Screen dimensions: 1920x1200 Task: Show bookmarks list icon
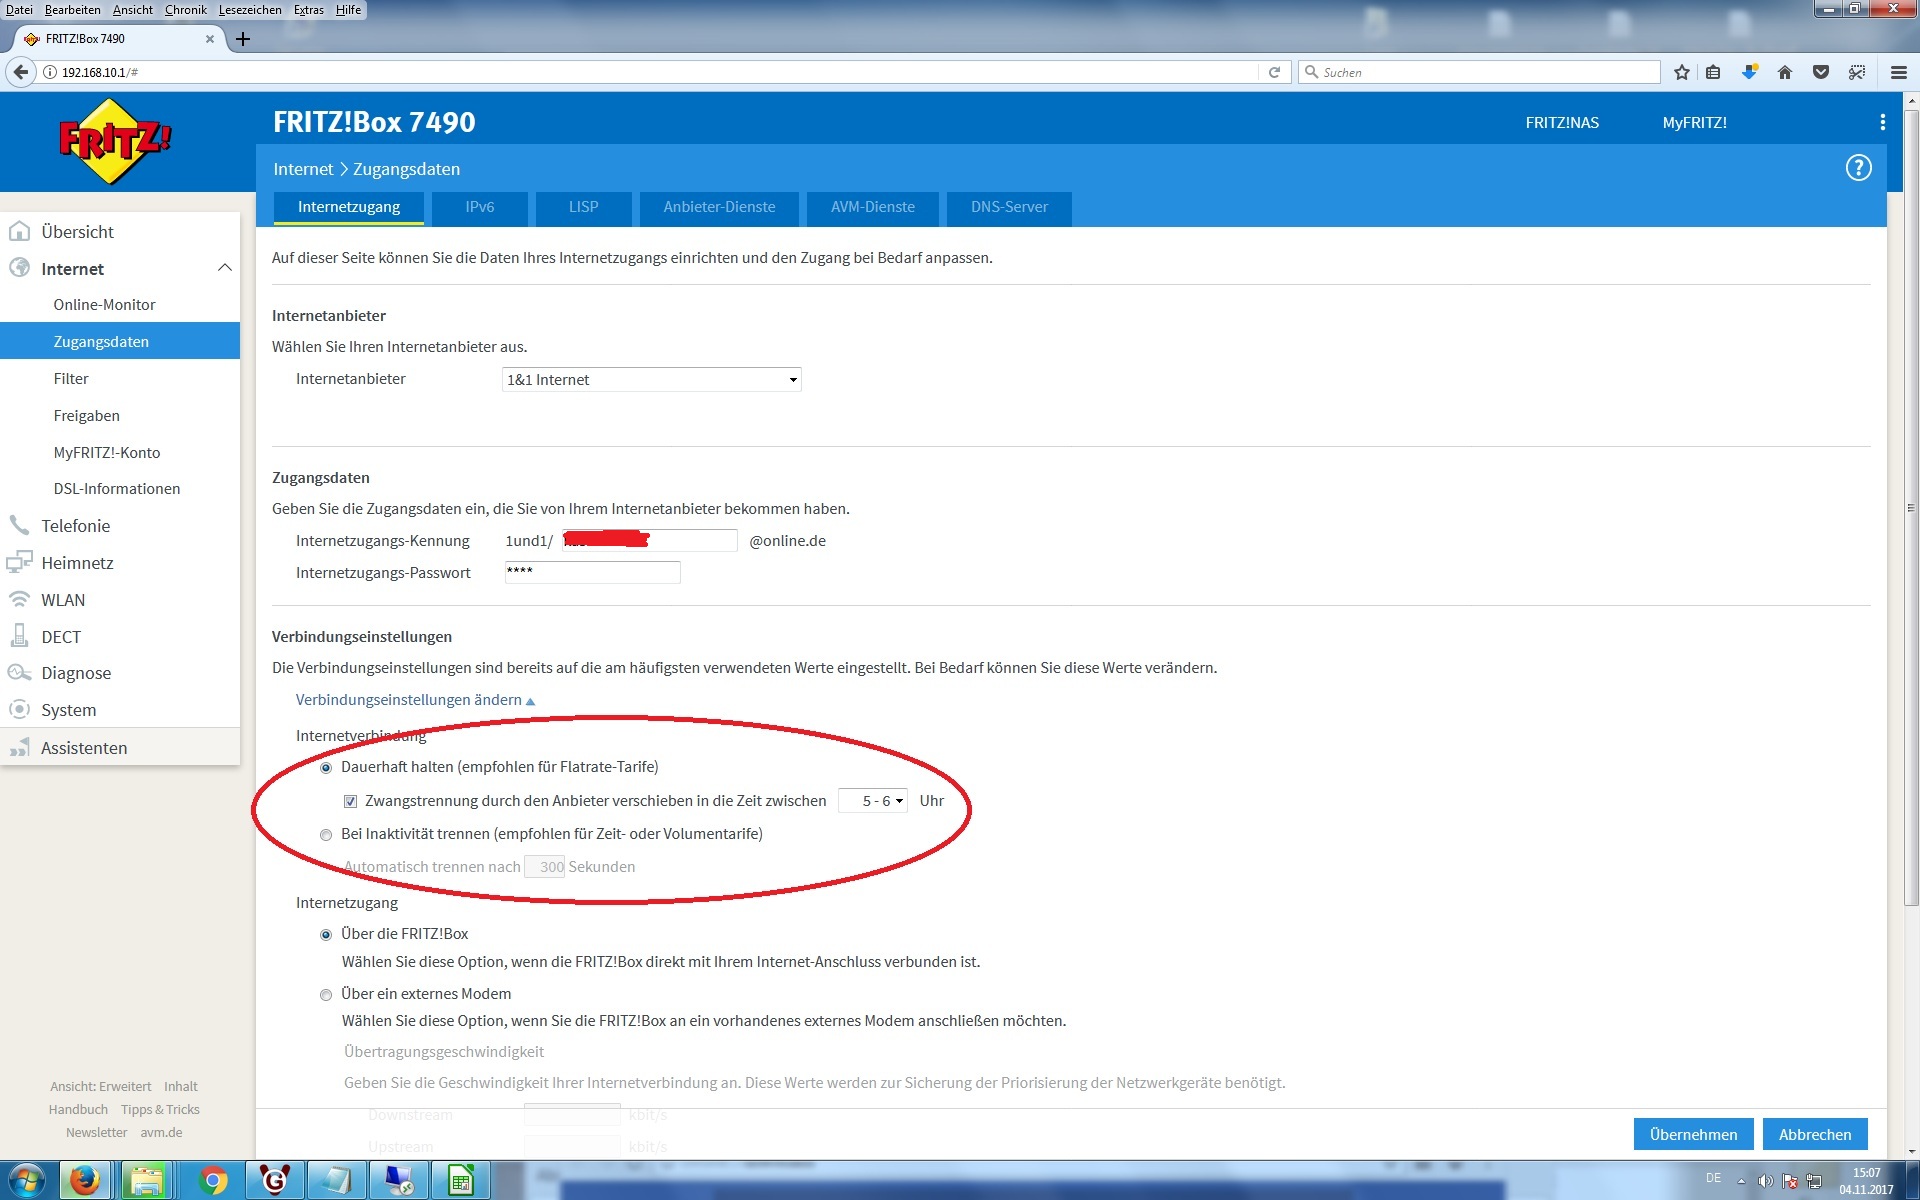[1713, 72]
